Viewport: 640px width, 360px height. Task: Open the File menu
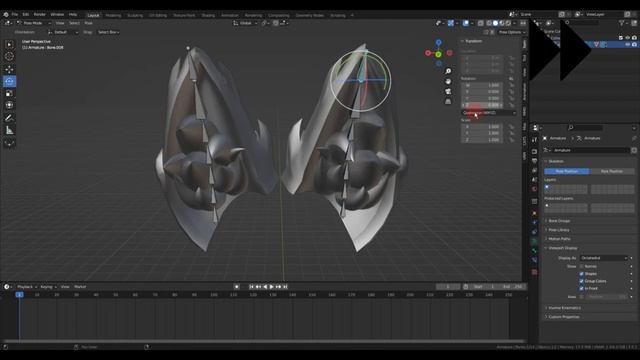click(15, 14)
